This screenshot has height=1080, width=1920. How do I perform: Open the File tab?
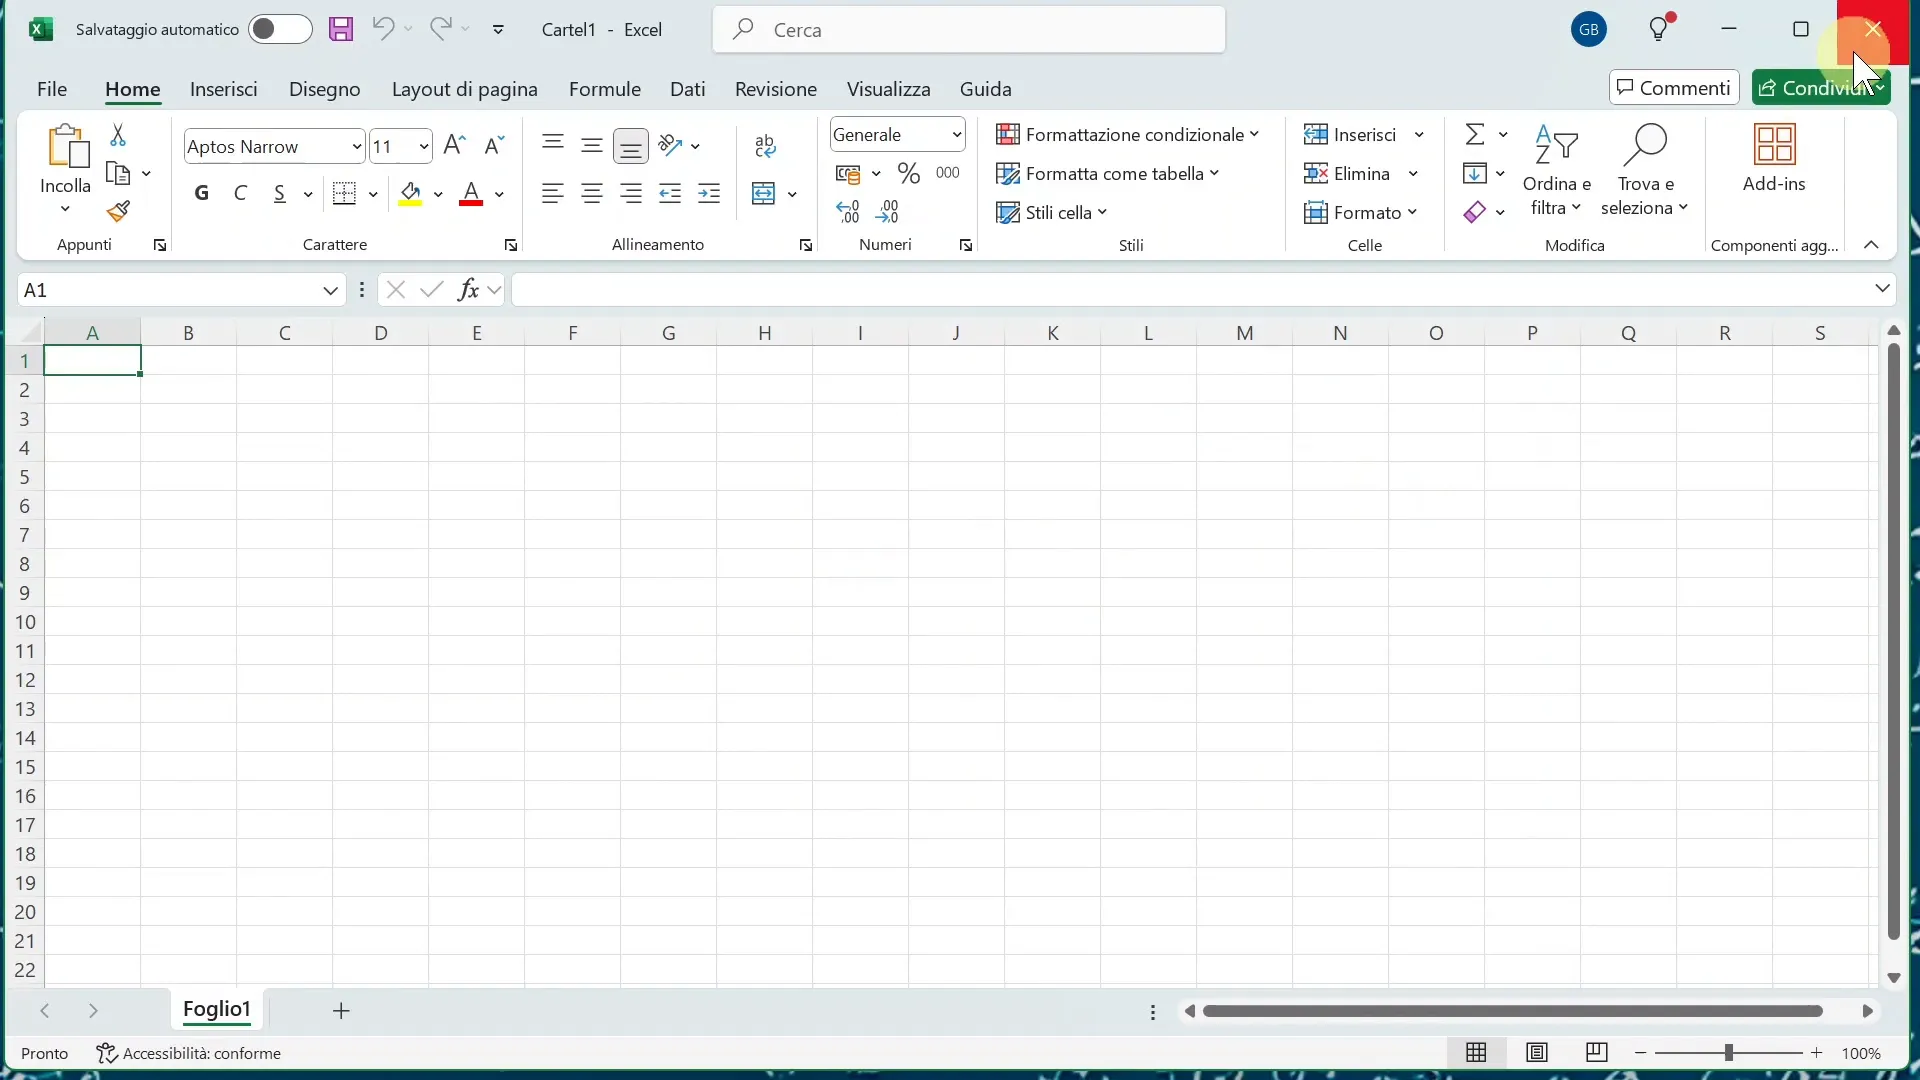[52, 90]
